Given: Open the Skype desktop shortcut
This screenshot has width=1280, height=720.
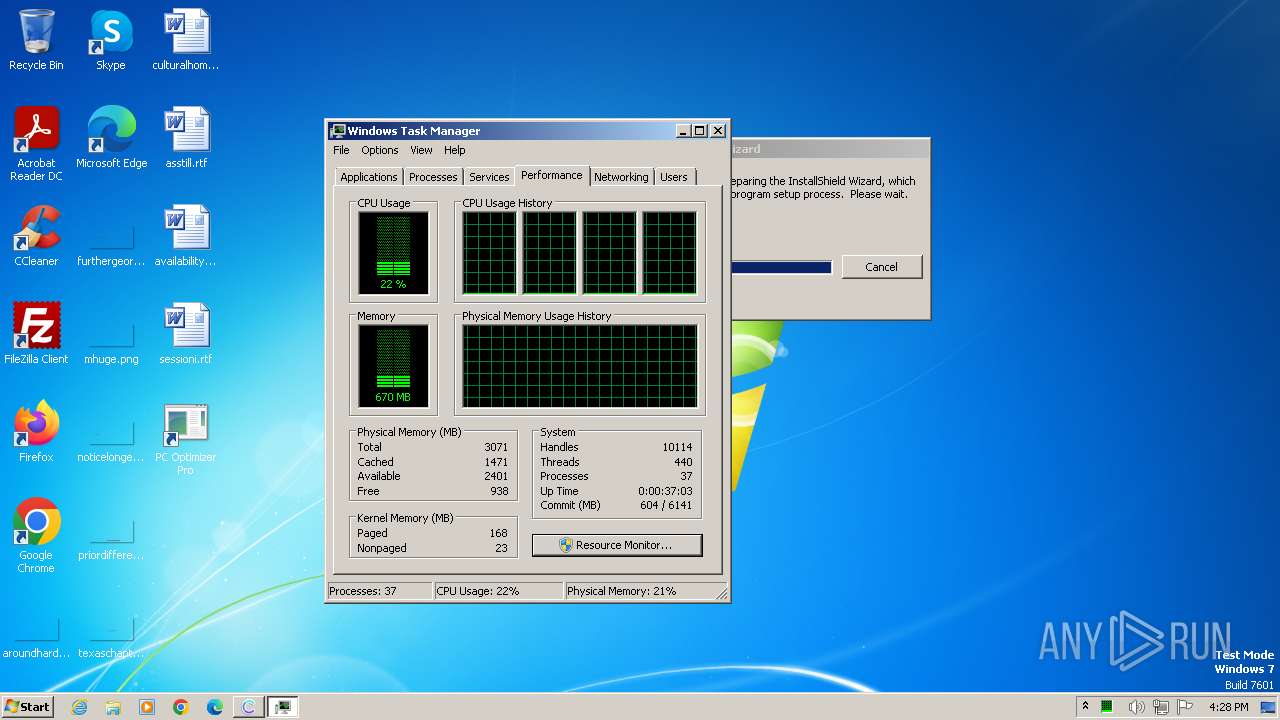Looking at the screenshot, I should (110, 40).
